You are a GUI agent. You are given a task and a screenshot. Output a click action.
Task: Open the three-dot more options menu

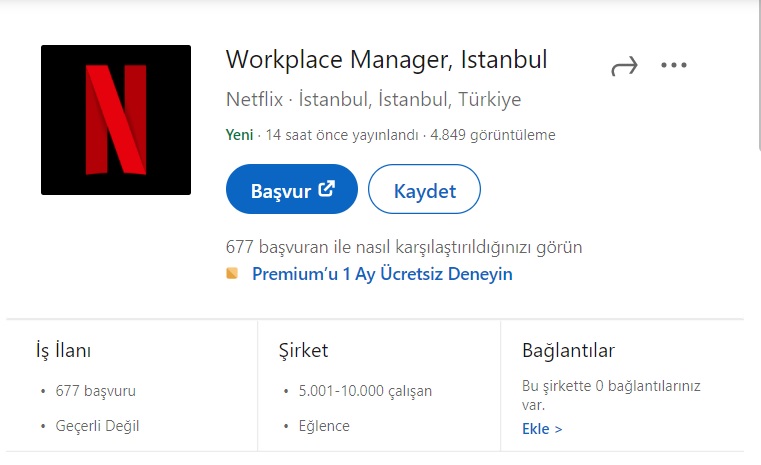pyautogui.click(x=674, y=65)
